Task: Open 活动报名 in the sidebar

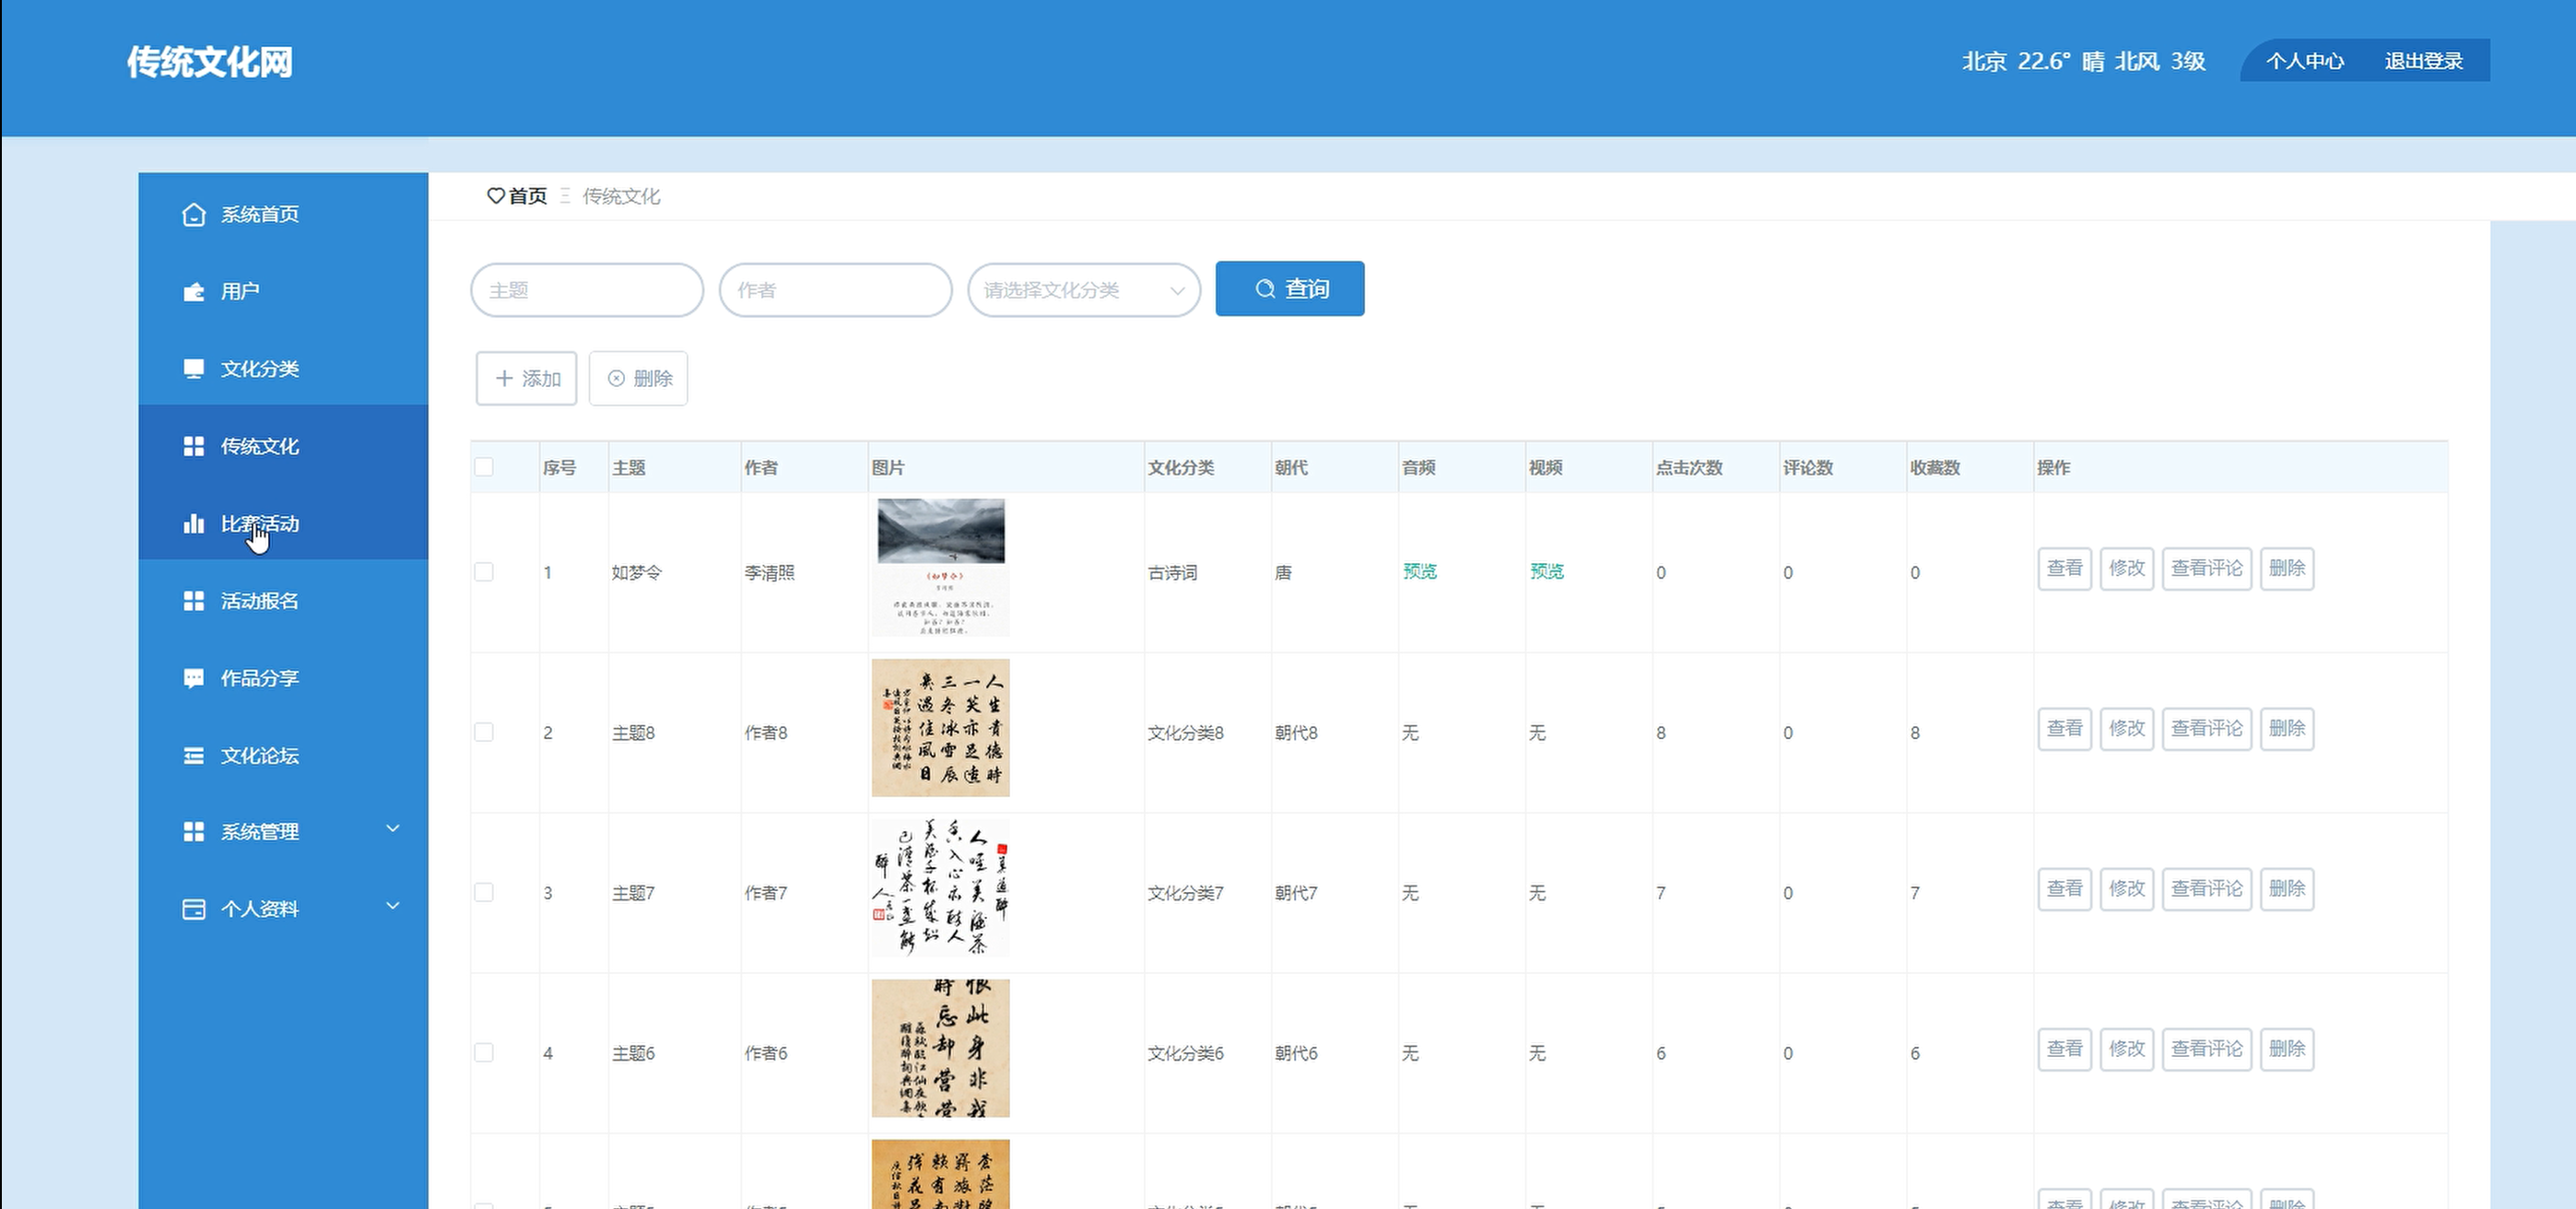Action: click(283, 601)
